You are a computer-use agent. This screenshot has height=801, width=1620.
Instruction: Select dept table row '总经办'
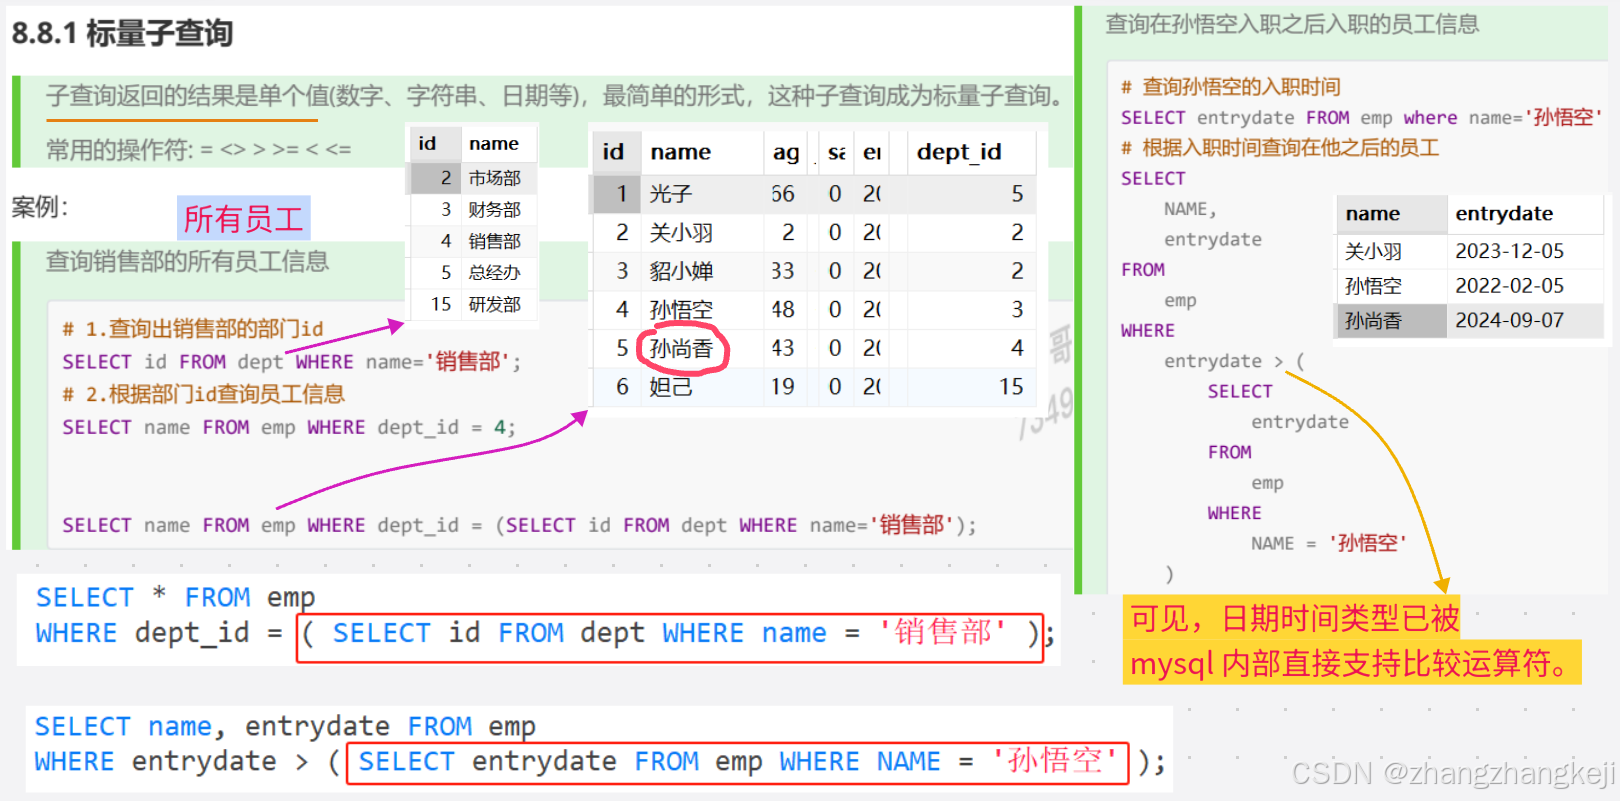(x=474, y=272)
